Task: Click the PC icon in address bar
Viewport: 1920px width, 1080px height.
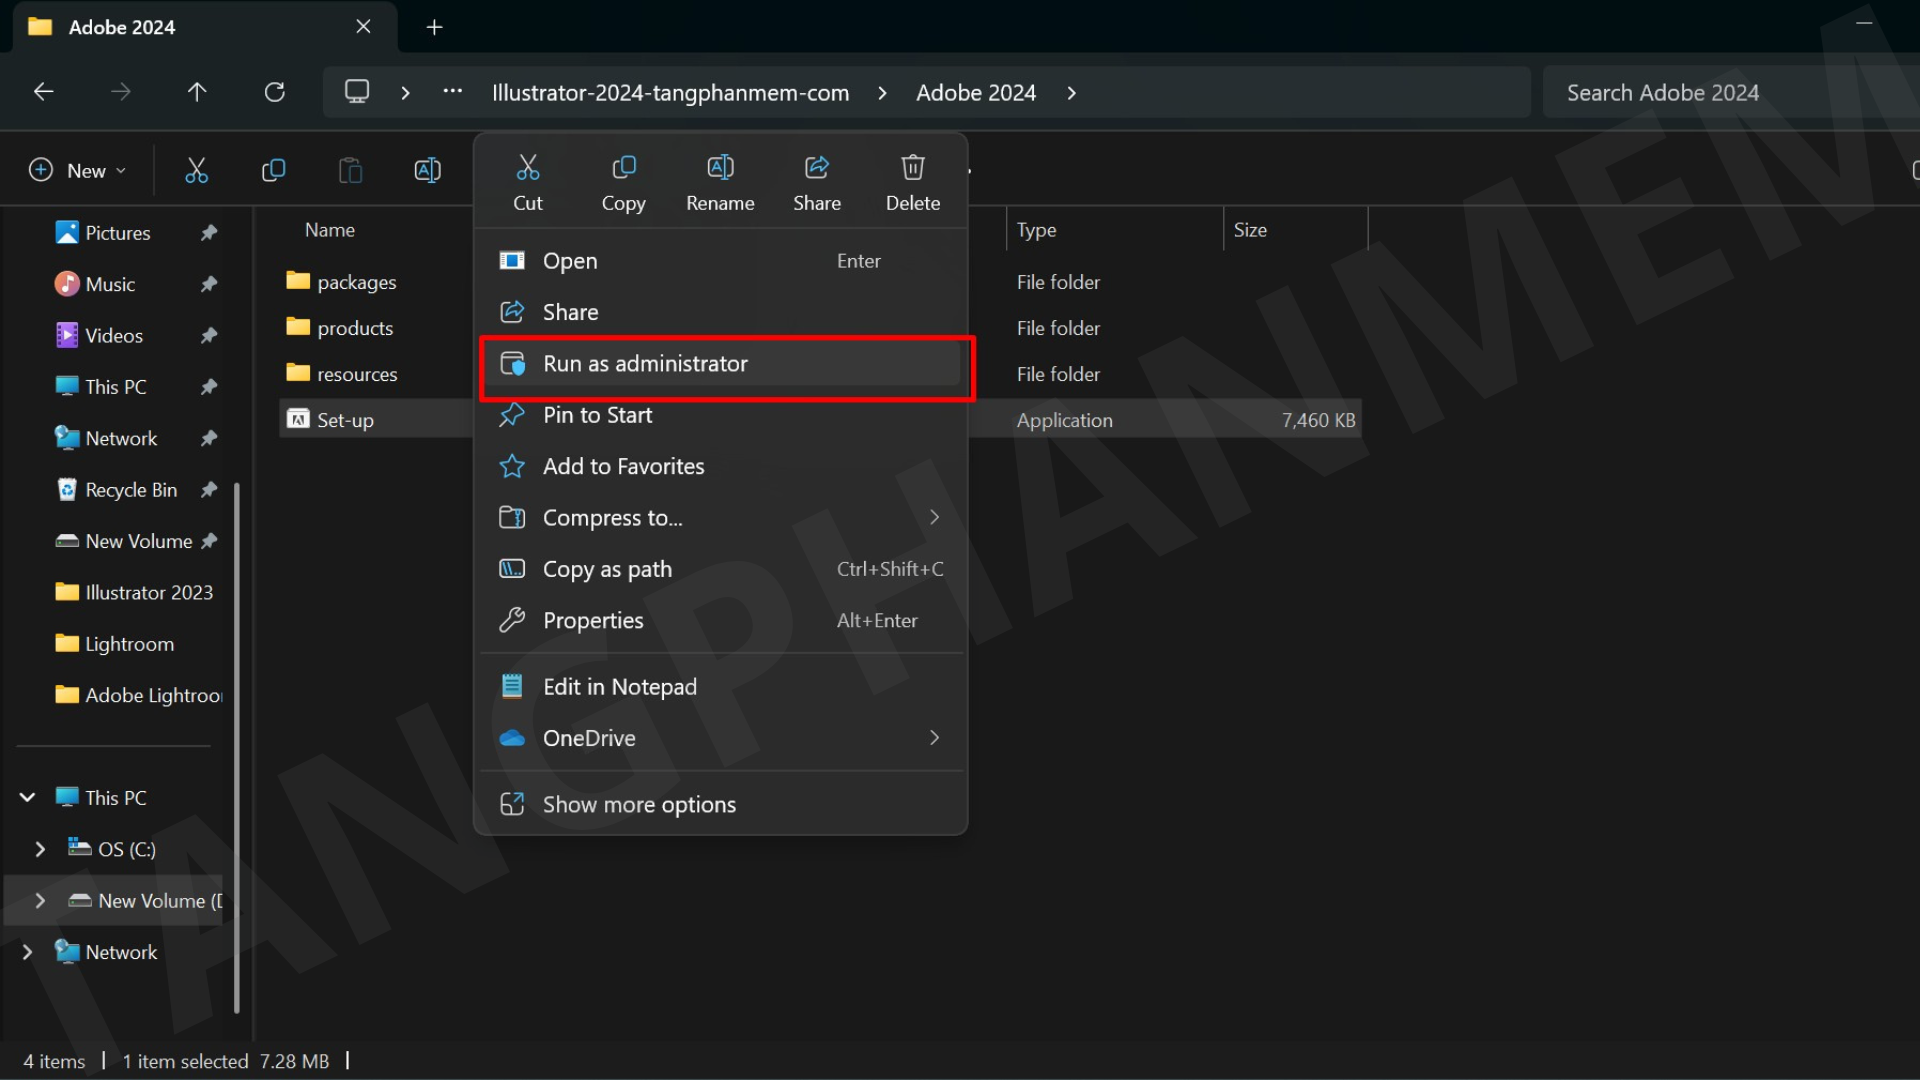Action: click(357, 92)
